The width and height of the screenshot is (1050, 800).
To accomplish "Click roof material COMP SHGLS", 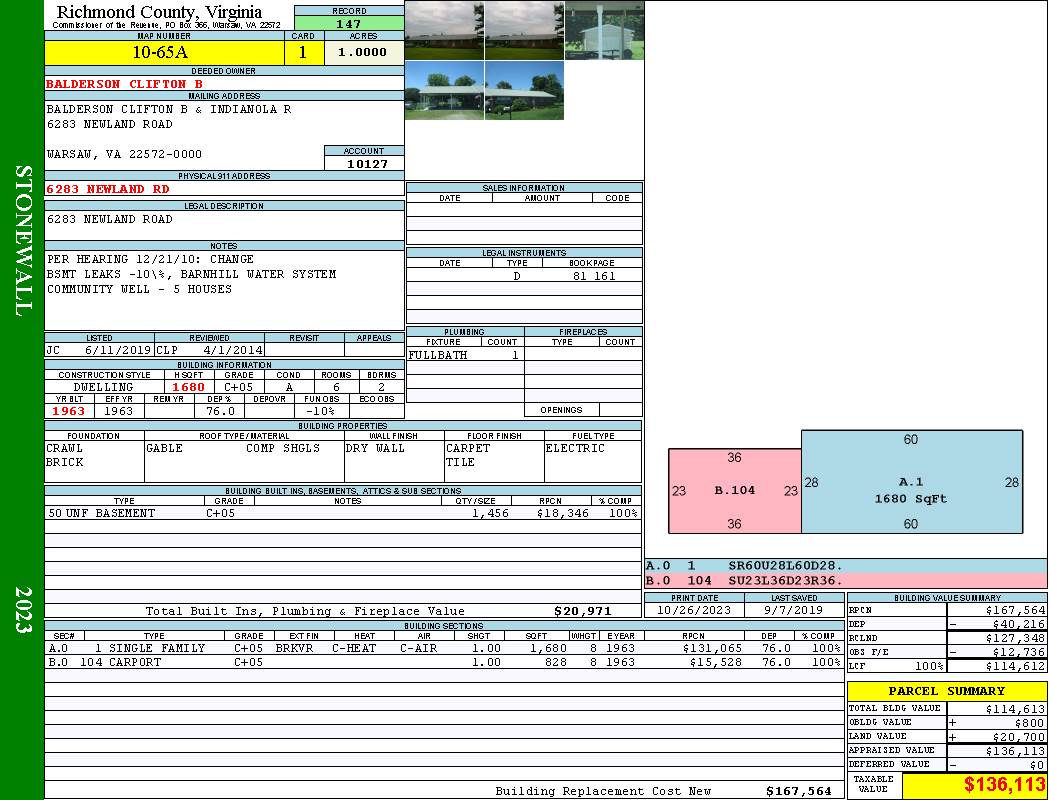I will [283, 448].
